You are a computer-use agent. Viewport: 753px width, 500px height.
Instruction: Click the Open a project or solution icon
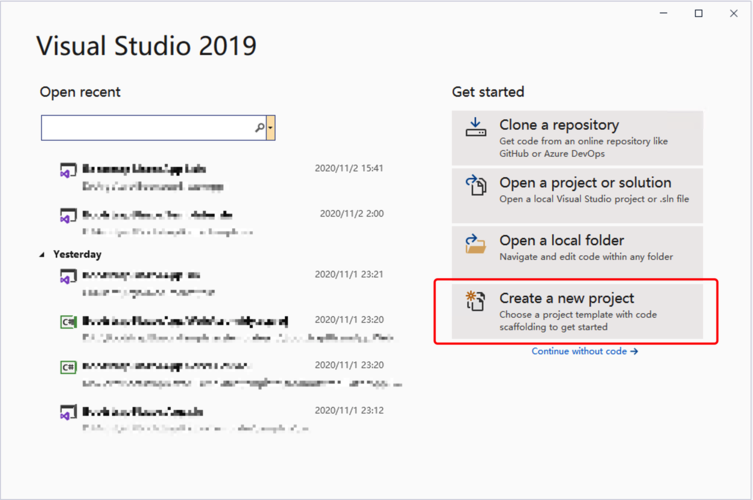(476, 186)
